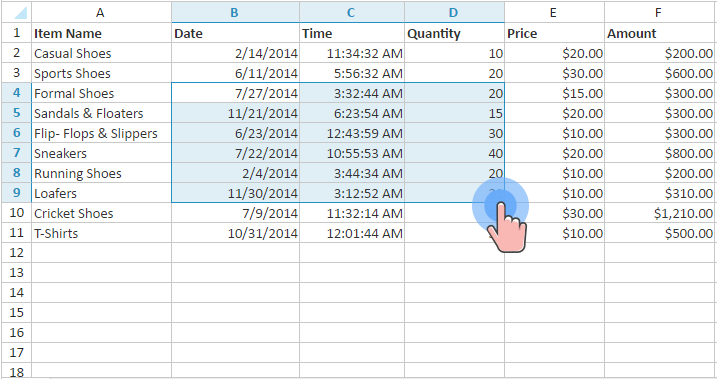Select the 'Cricket Shoes' cell
Image resolution: width=717 pixels, height=379 pixels.
[101, 213]
